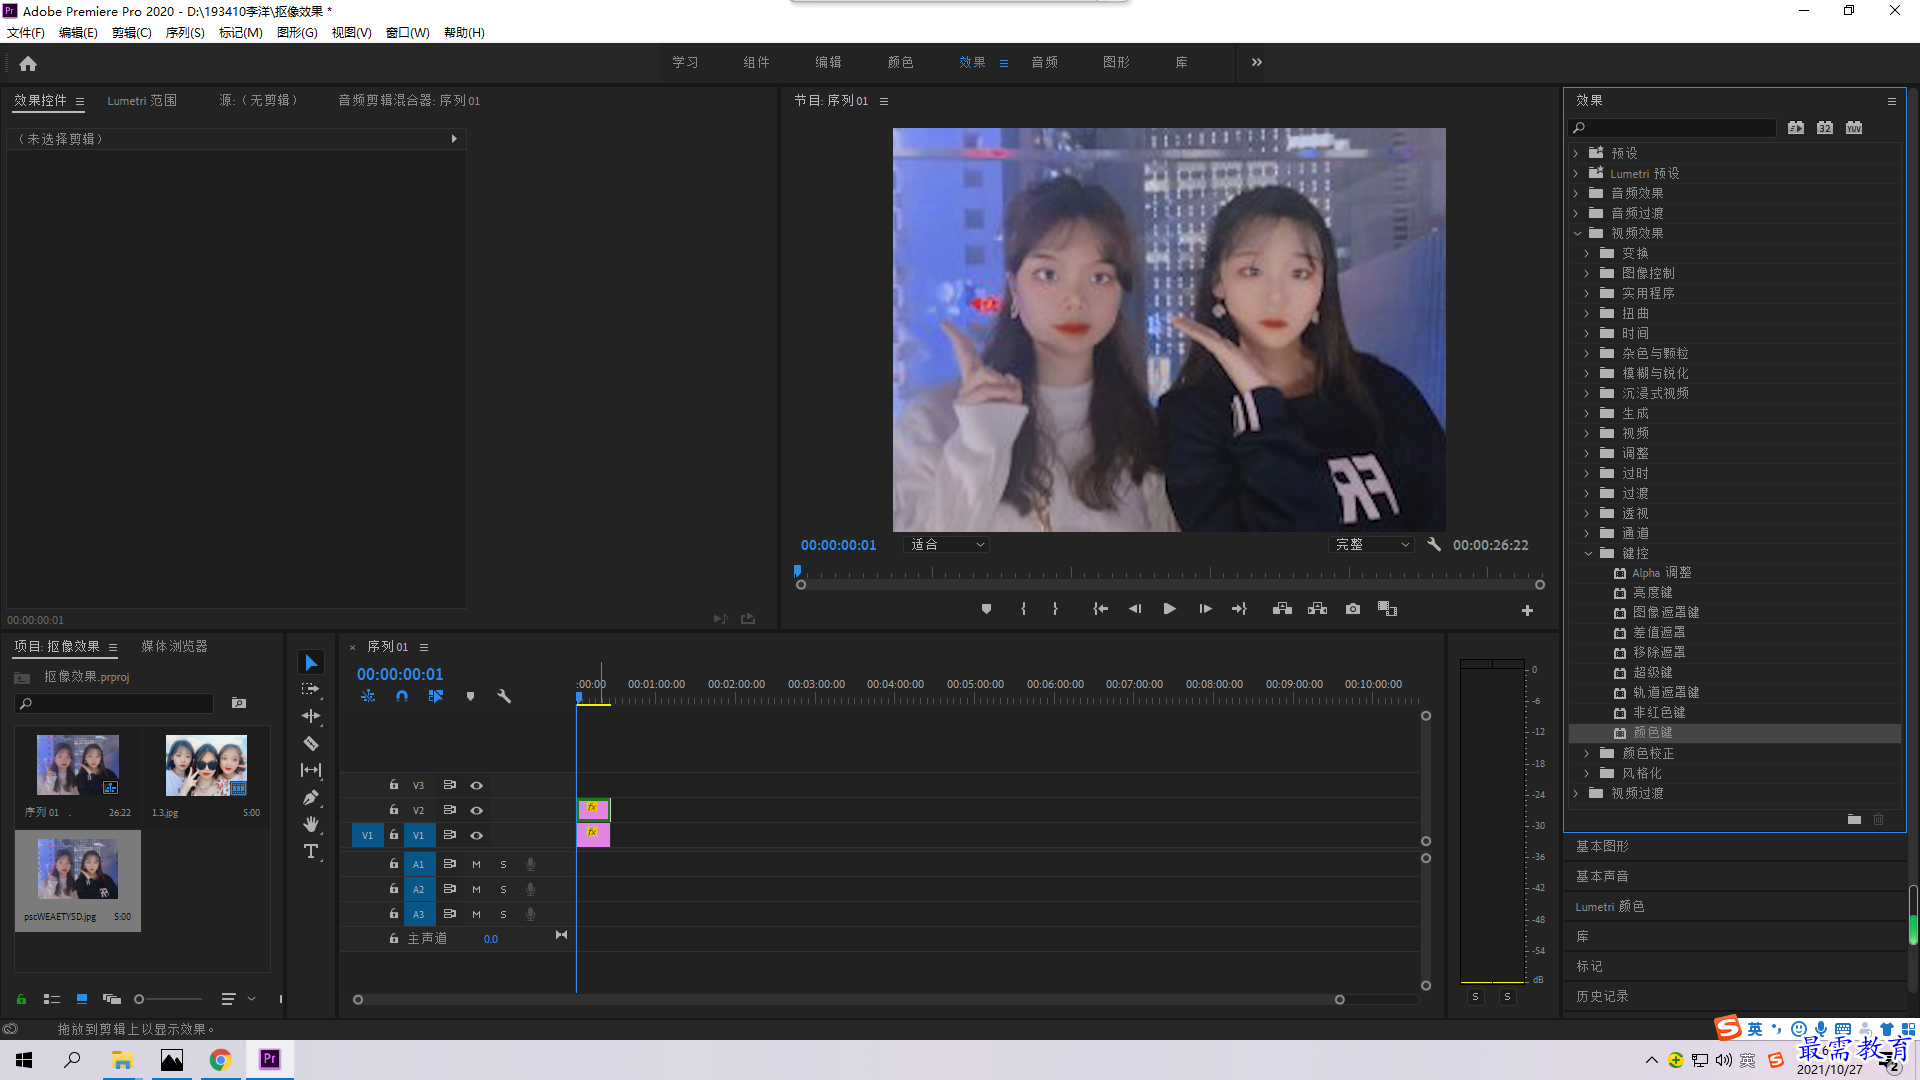
Task: Switch to the 媒体浏览器 tab
Action: point(174,646)
